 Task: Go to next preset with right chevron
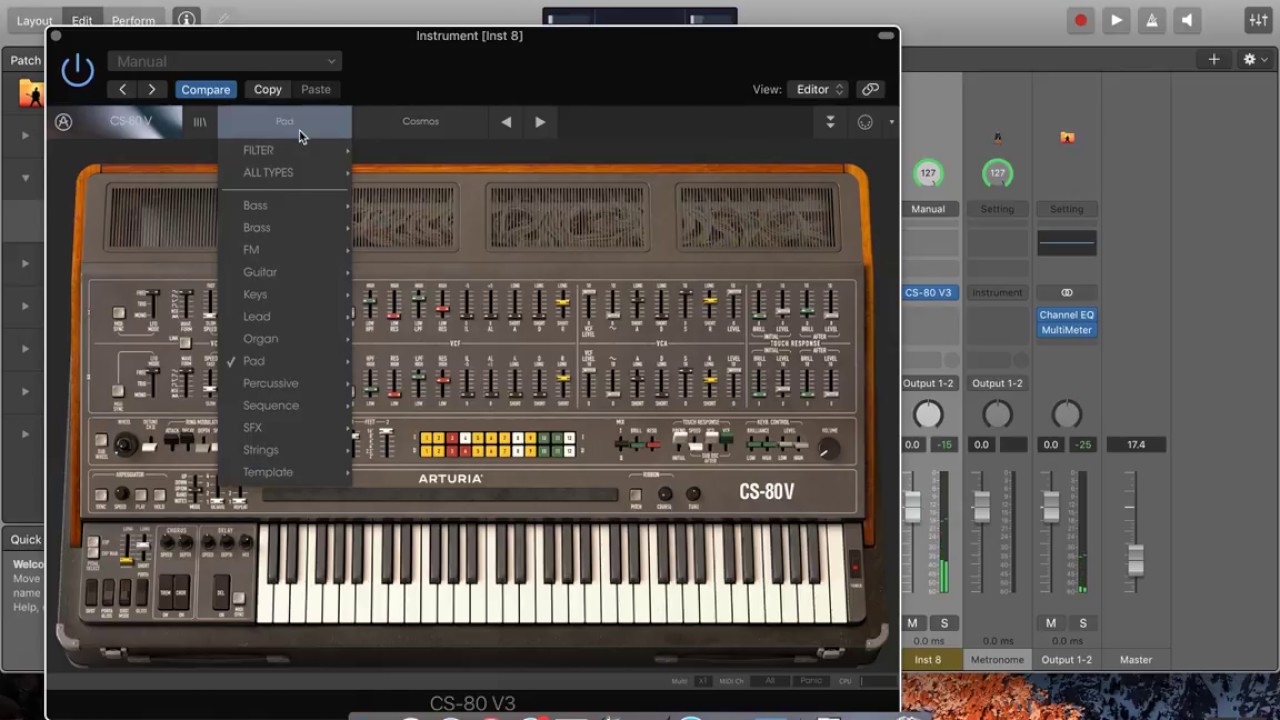click(x=152, y=89)
